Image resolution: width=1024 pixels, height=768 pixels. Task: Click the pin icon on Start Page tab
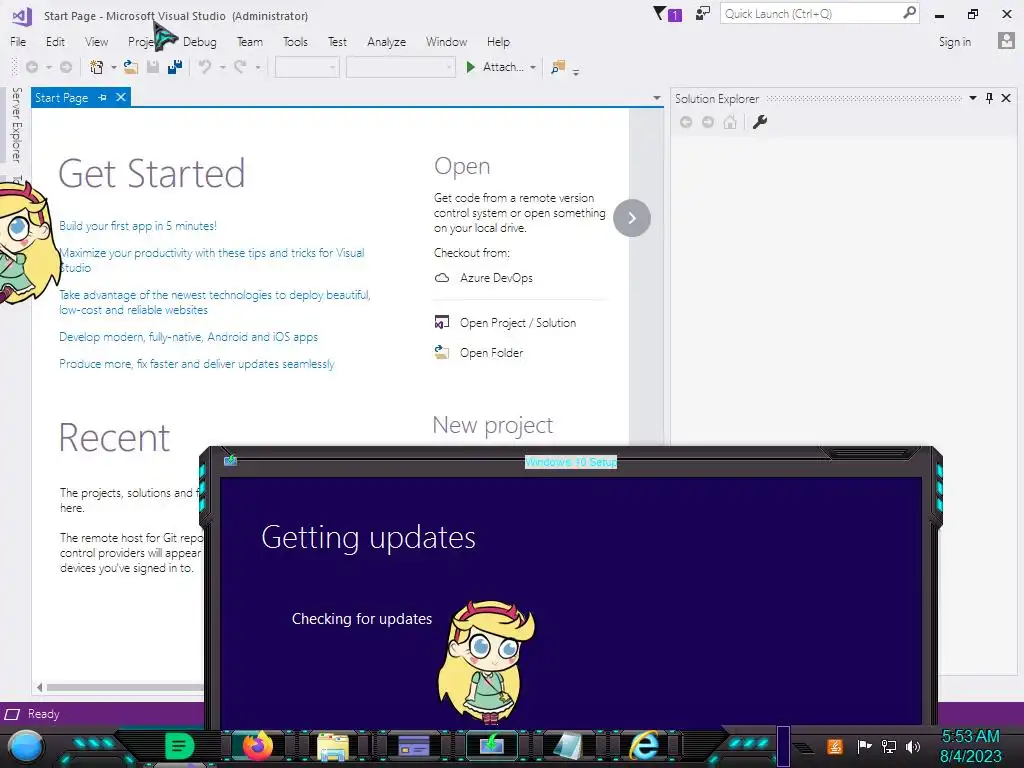click(103, 97)
